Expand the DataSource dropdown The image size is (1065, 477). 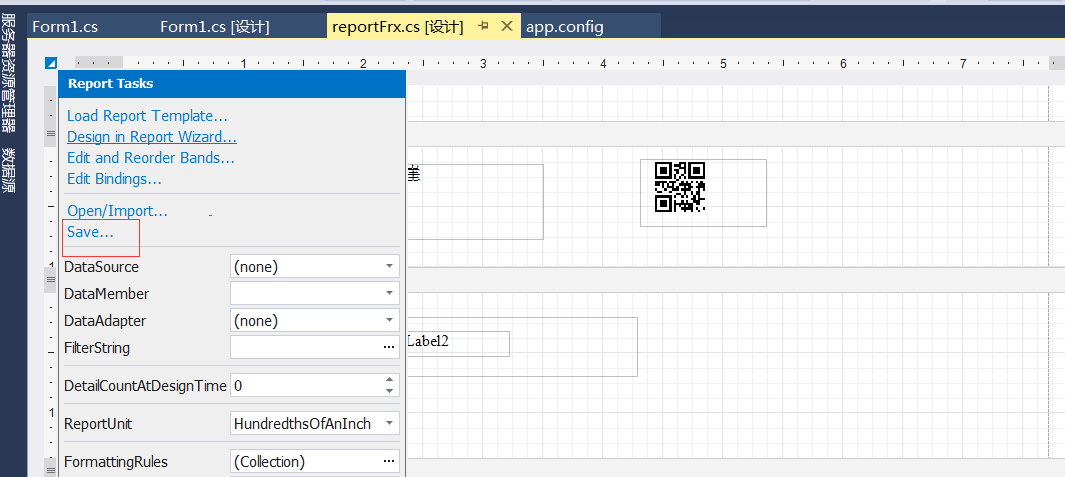pyautogui.click(x=389, y=267)
